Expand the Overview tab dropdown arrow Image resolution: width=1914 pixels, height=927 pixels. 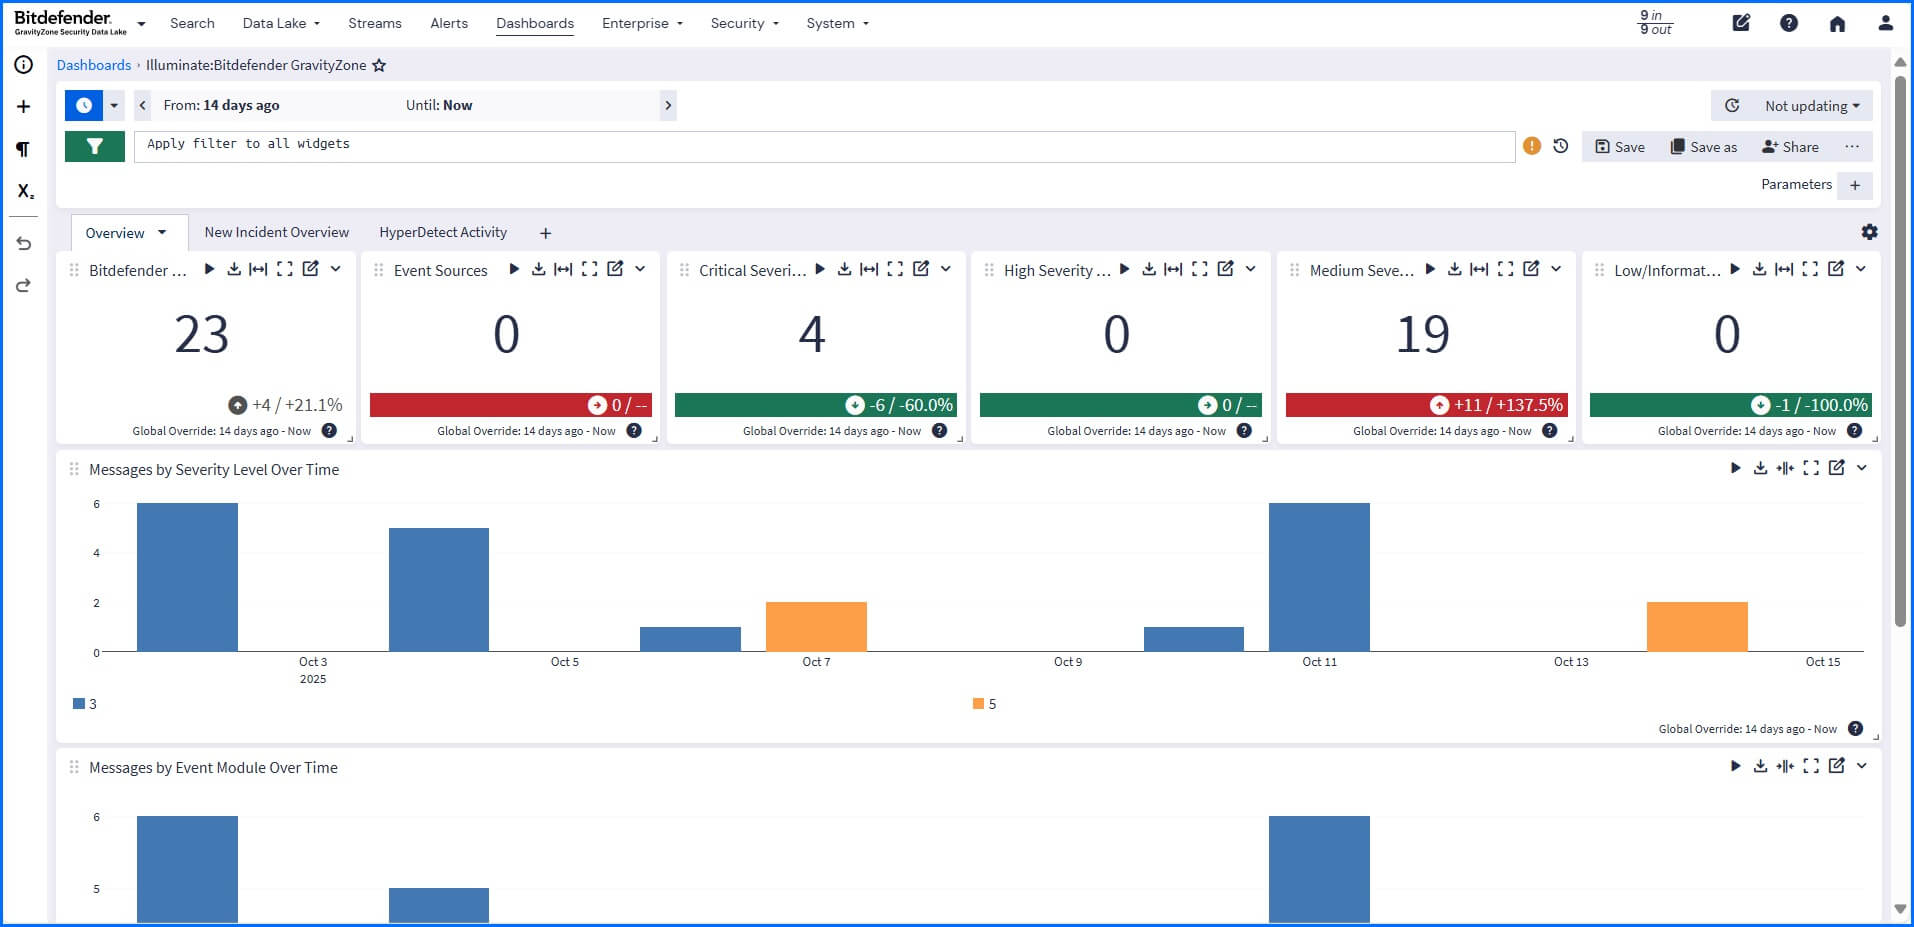(x=161, y=232)
